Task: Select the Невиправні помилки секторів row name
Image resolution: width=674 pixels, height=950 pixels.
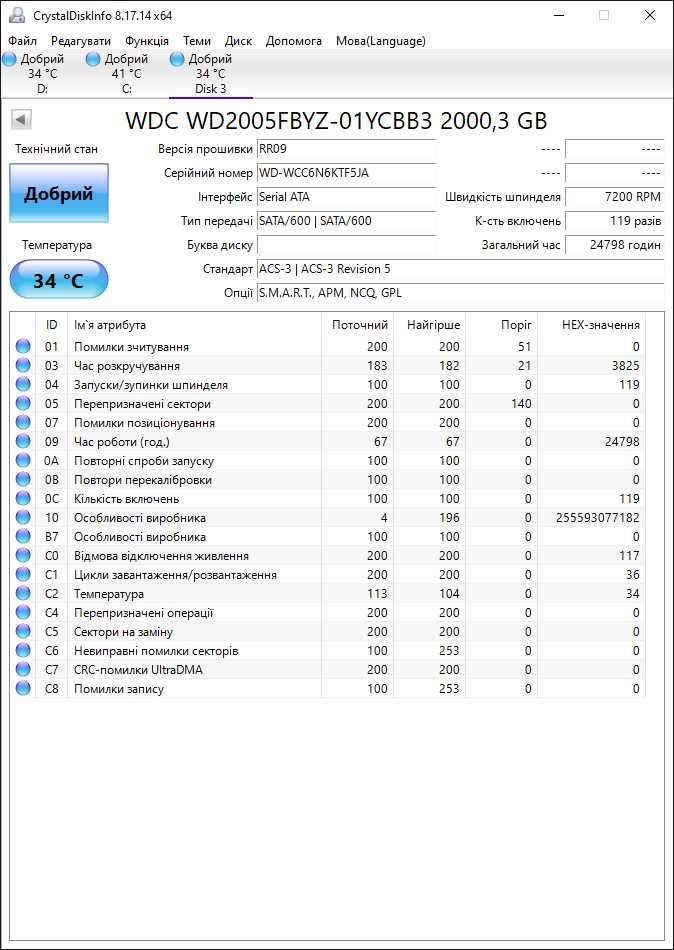Action: pyautogui.click(x=156, y=651)
